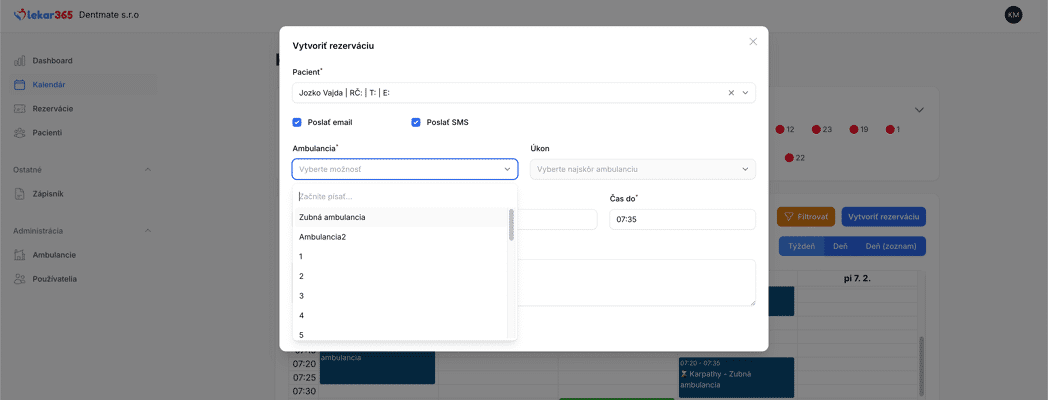Click the Dashboard sidebar icon
This screenshot has height=400, width=1048.
point(20,61)
